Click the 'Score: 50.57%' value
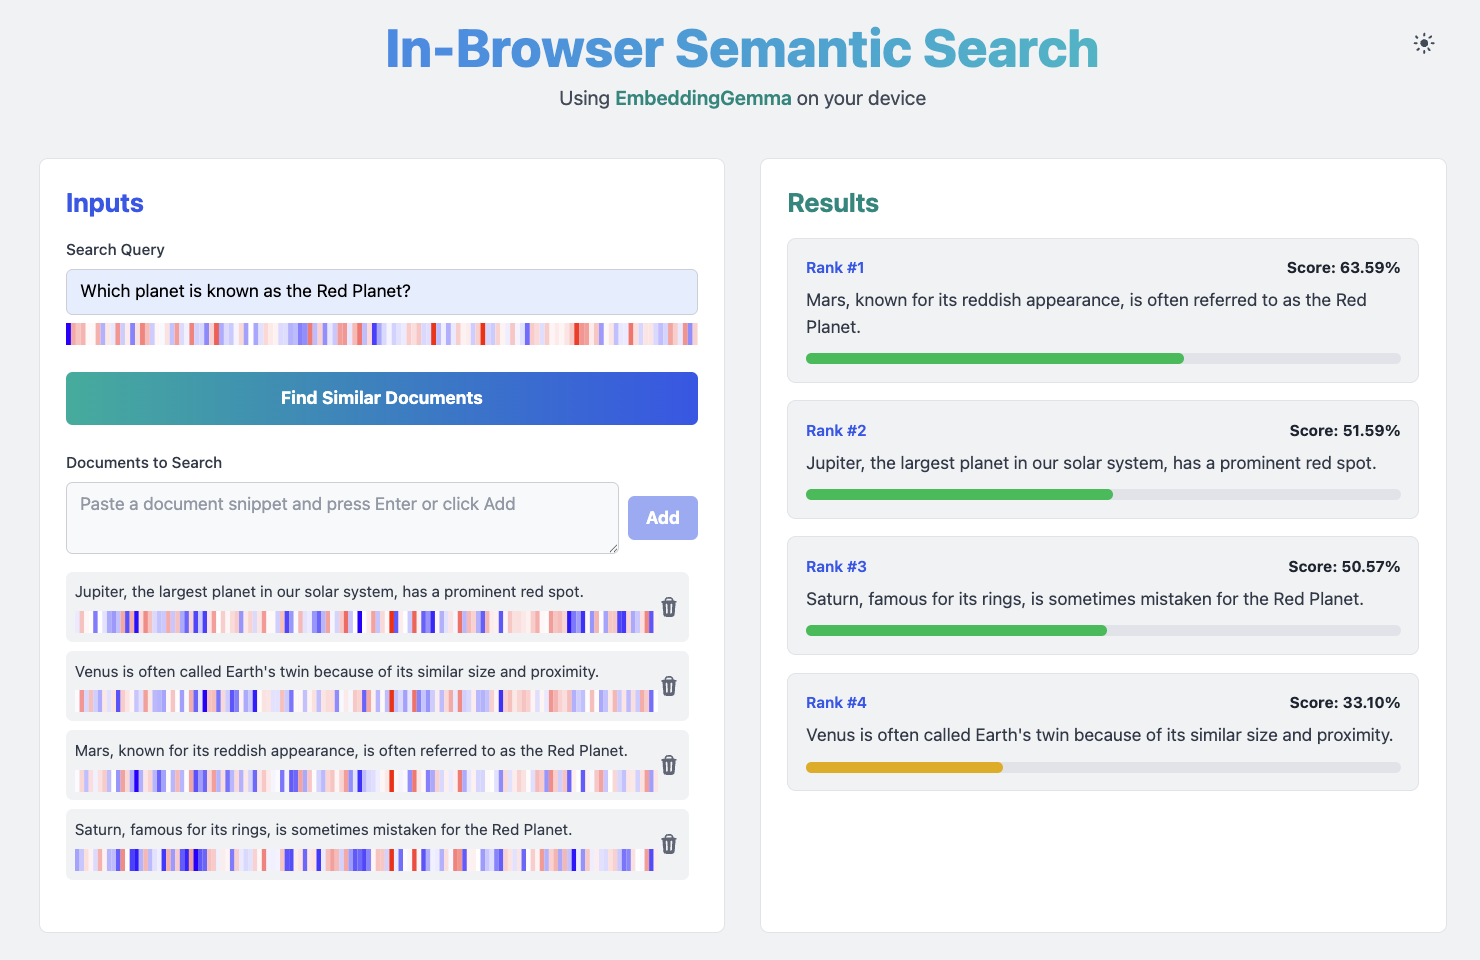Viewport: 1480px width, 960px height. (x=1344, y=567)
